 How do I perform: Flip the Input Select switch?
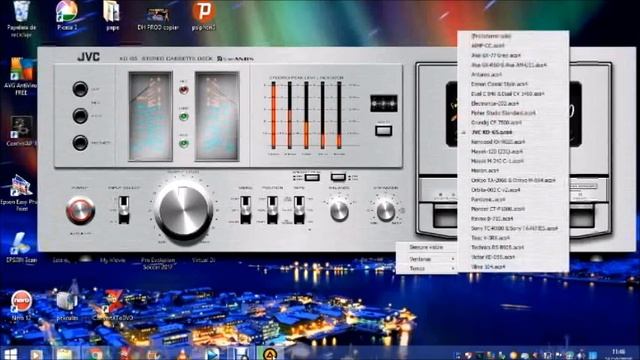click(x=124, y=209)
